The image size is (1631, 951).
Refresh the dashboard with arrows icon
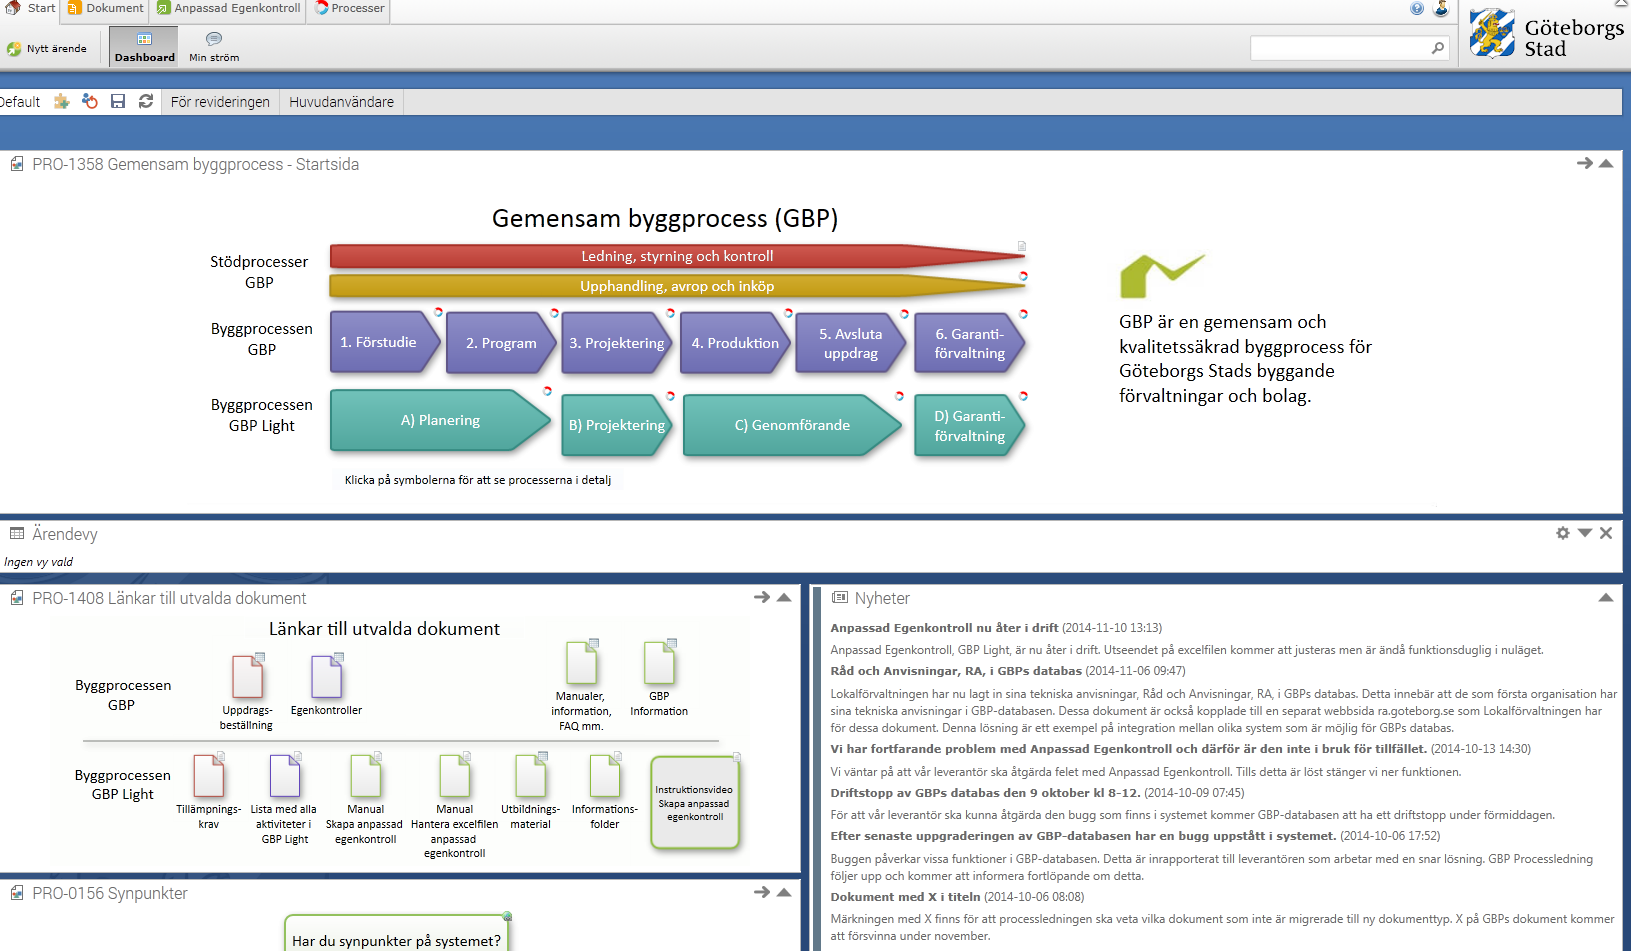pyautogui.click(x=146, y=102)
